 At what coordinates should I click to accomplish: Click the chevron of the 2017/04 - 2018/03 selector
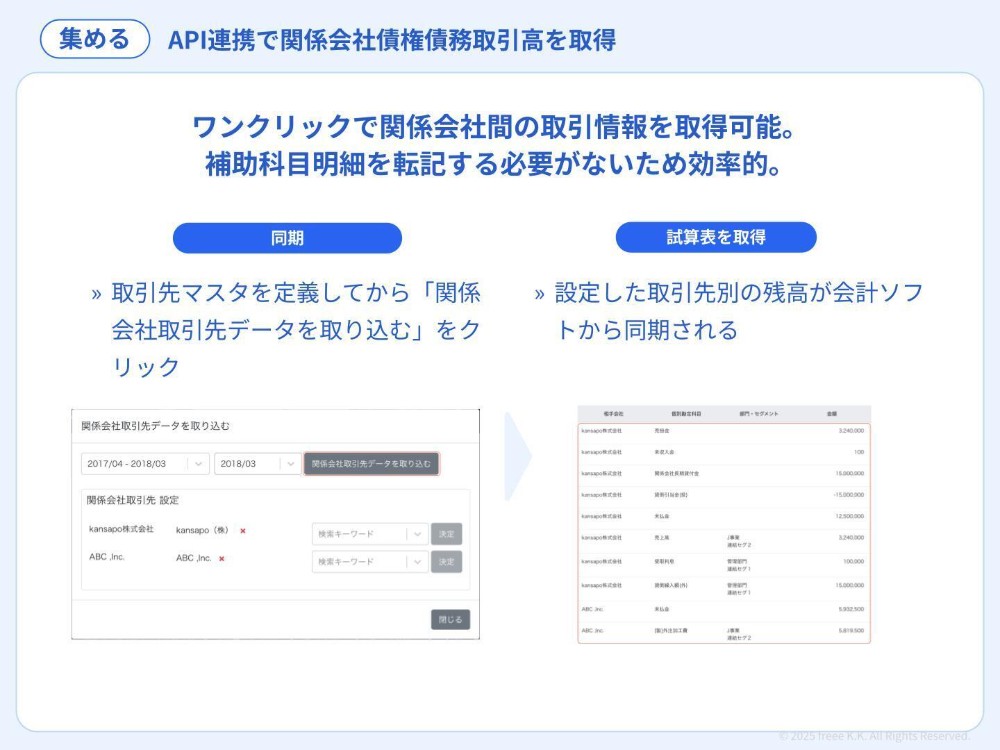point(199,462)
